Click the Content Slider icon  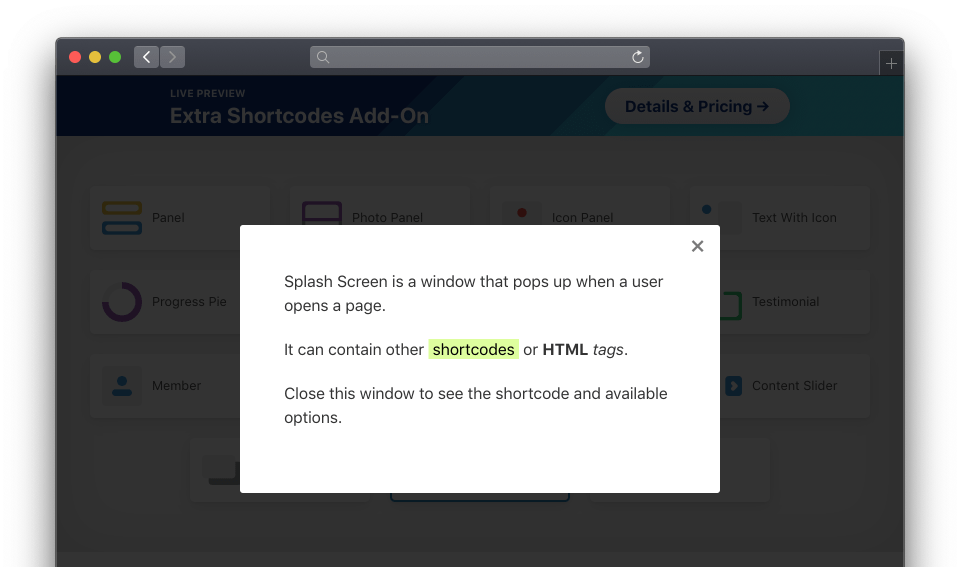coord(733,386)
